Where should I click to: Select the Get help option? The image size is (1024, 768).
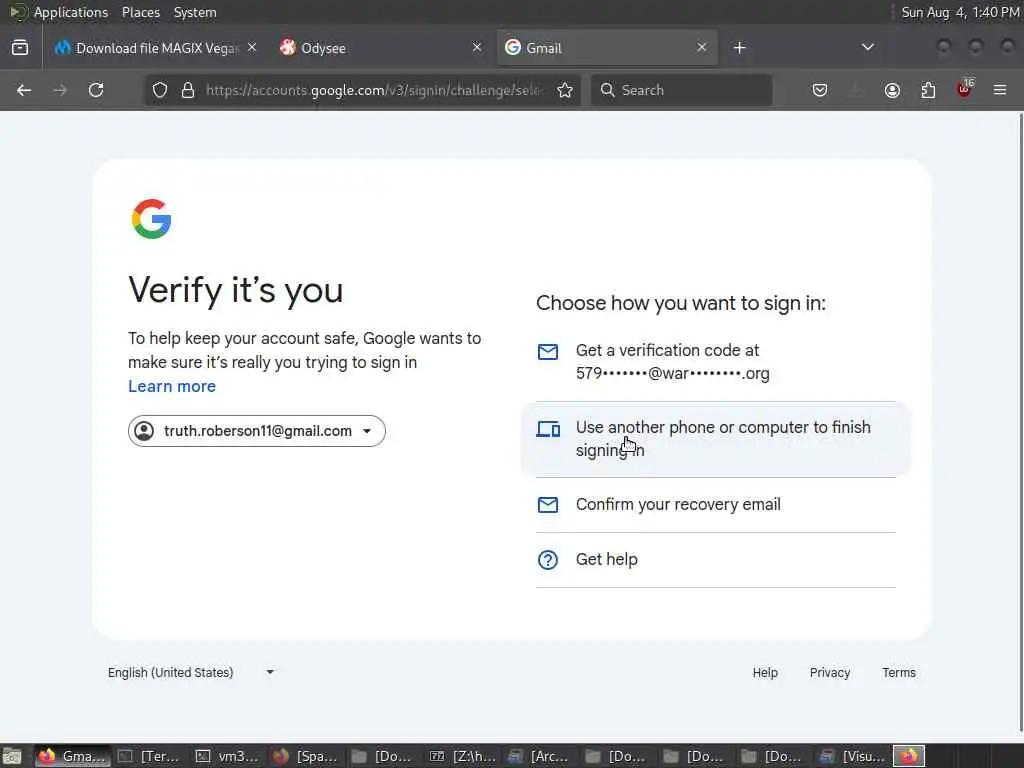[x=716, y=560]
